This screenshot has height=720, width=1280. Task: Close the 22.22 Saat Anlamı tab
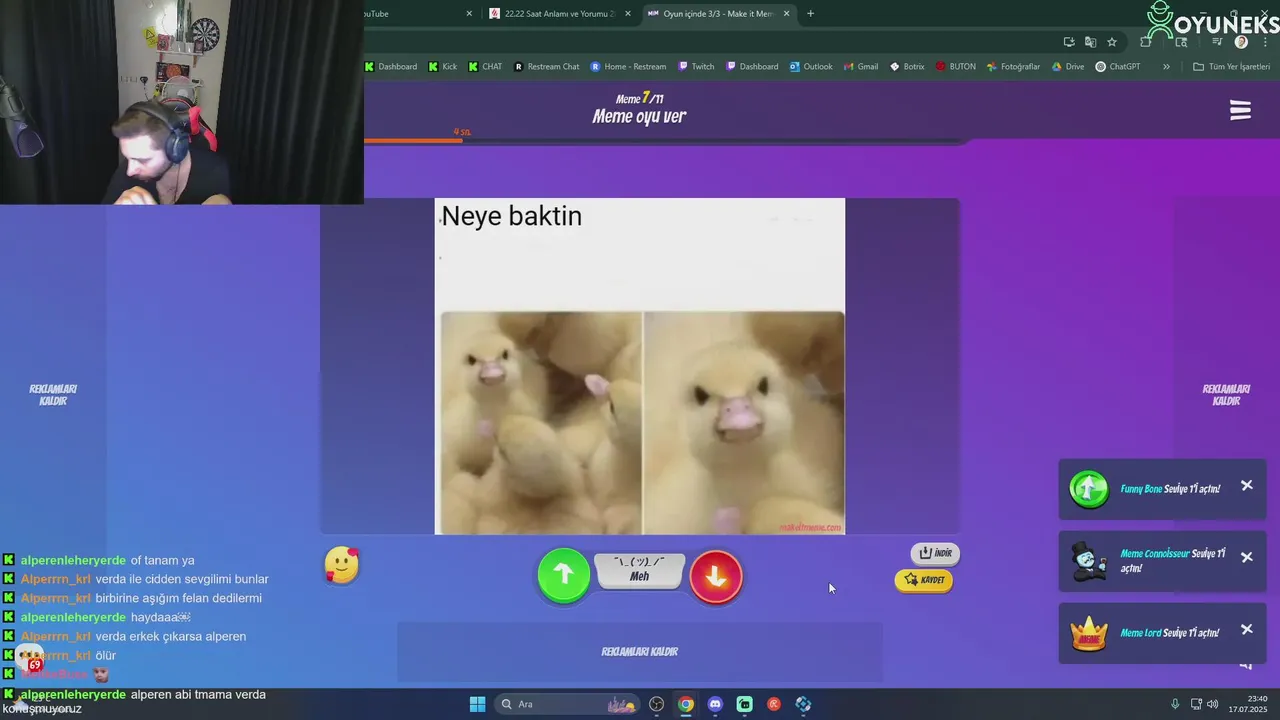click(x=628, y=14)
